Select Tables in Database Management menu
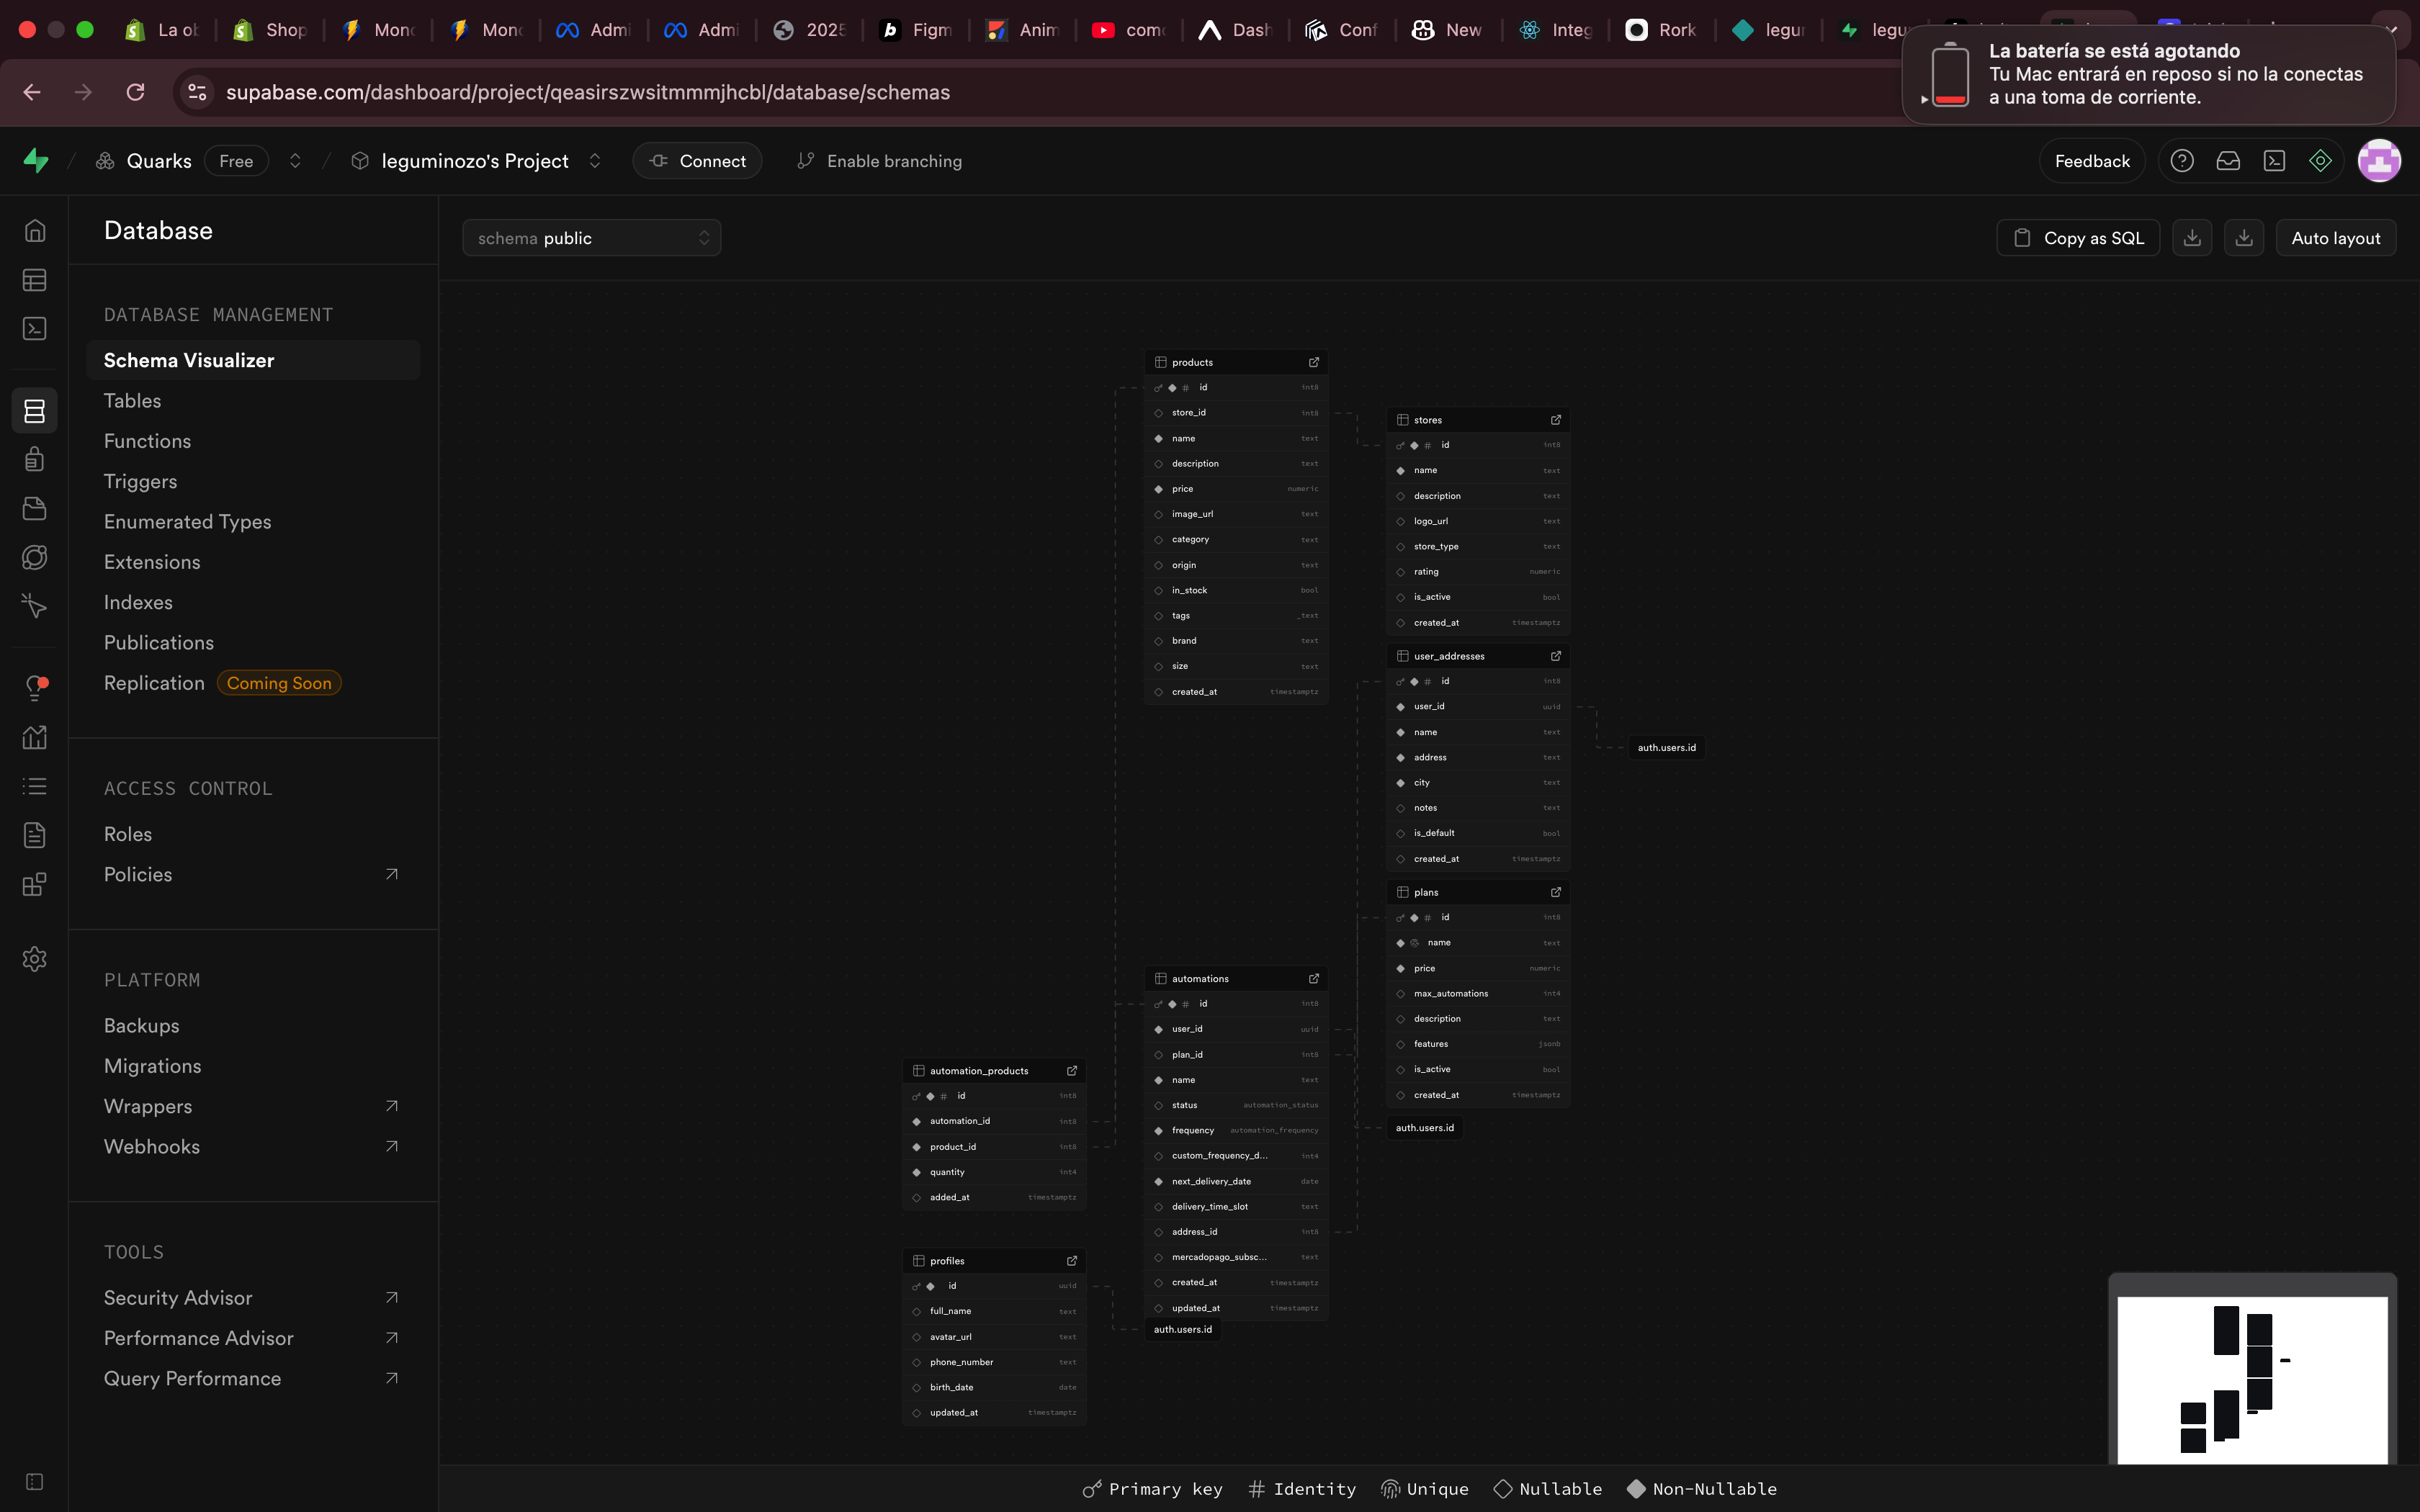The width and height of the screenshot is (2420, 1512). pyautogui.click(x=133, y=401)
